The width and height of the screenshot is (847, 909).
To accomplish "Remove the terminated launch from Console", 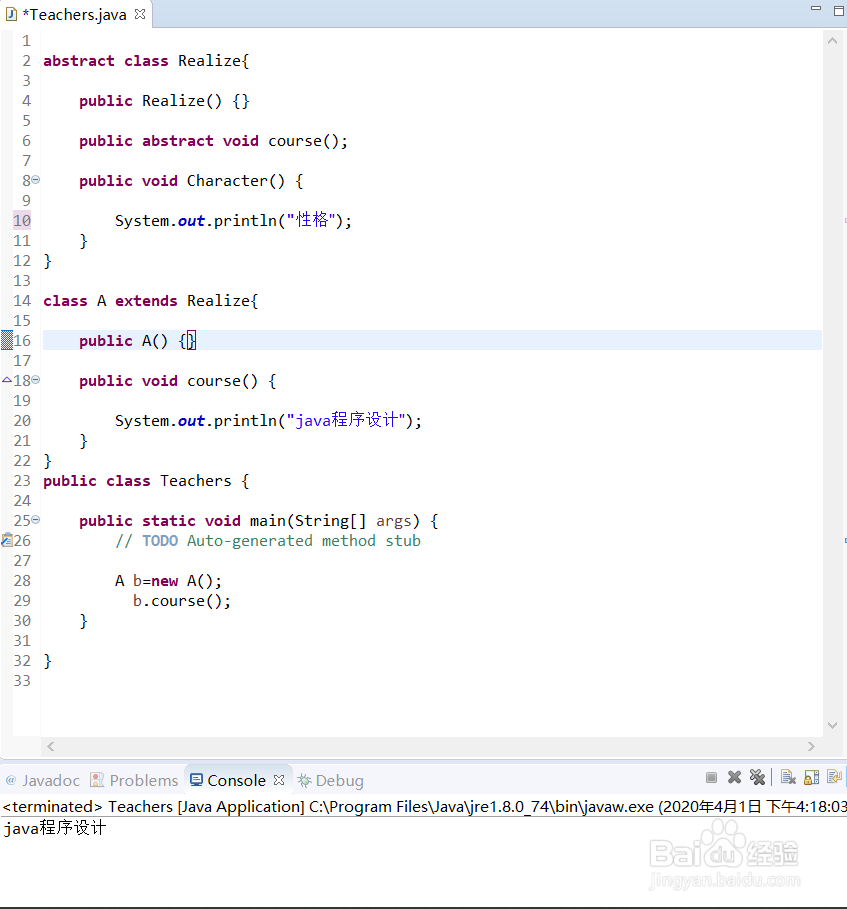I will 735,777.
